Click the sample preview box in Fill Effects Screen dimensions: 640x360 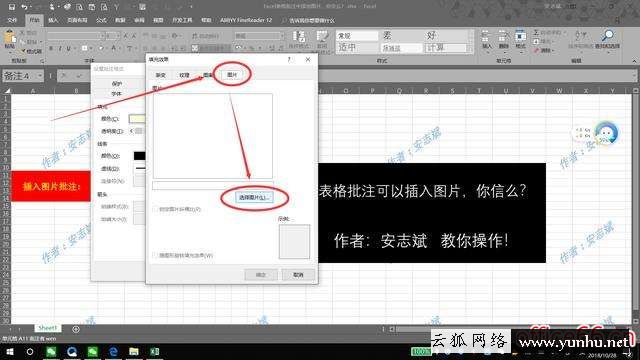point(294,241)
